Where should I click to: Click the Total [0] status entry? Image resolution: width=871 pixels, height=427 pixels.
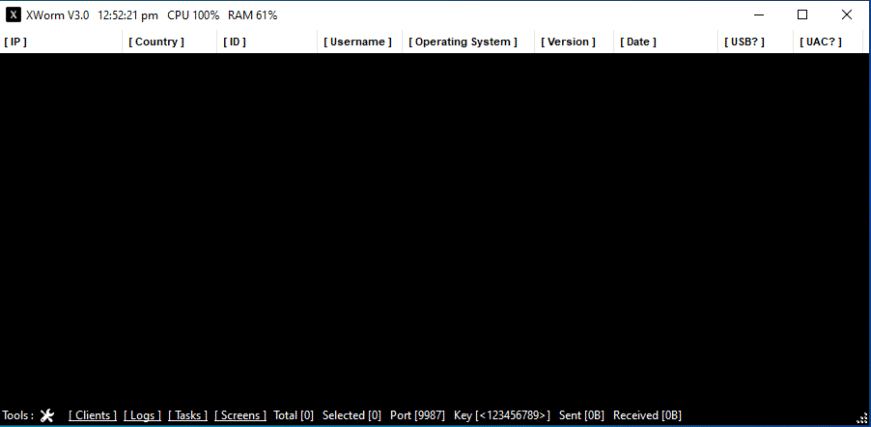[x=293, y=415]
